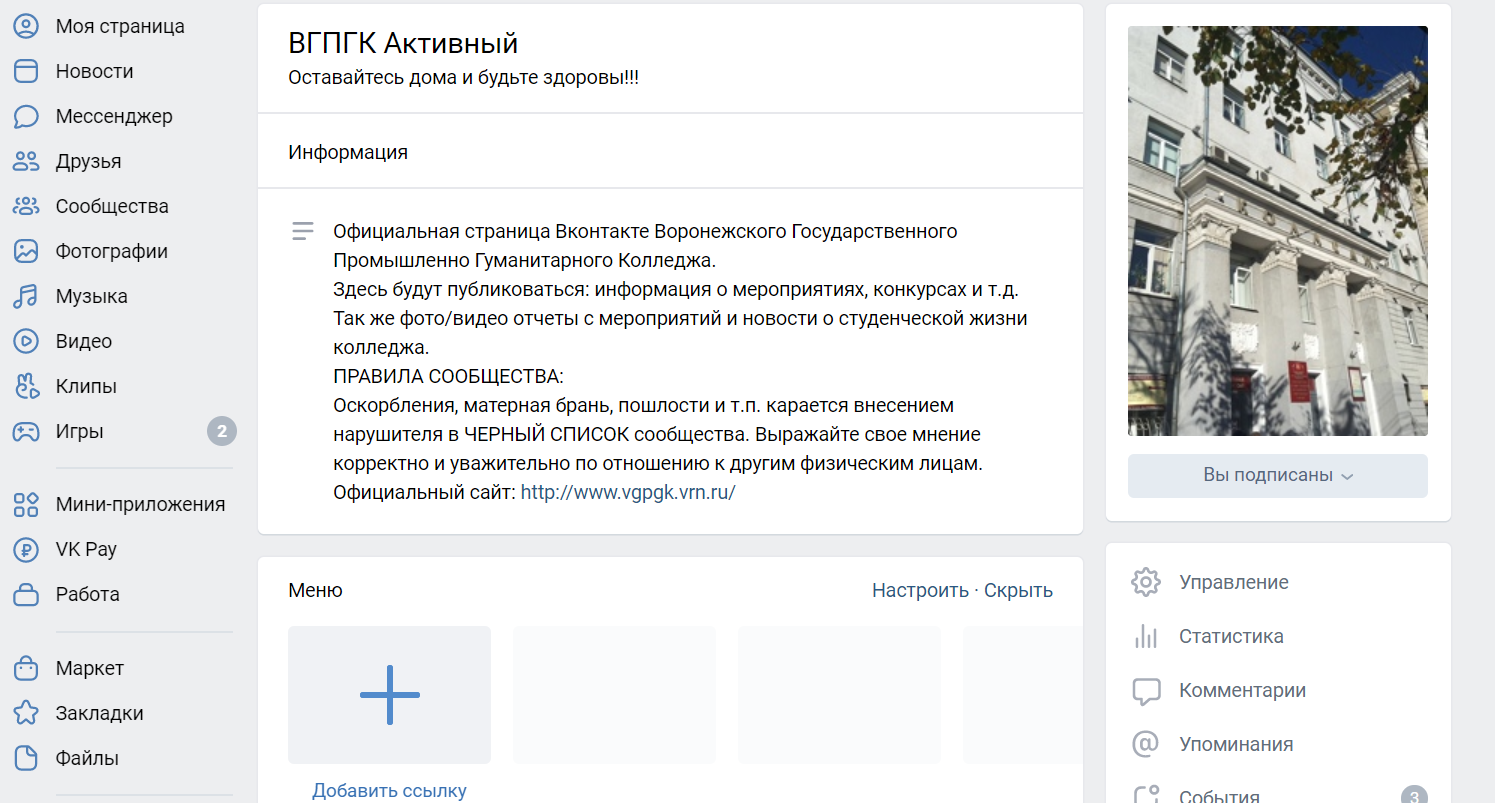Go to Сообщества menu label
Screen dimensions: 1495x803
[112, 206]
